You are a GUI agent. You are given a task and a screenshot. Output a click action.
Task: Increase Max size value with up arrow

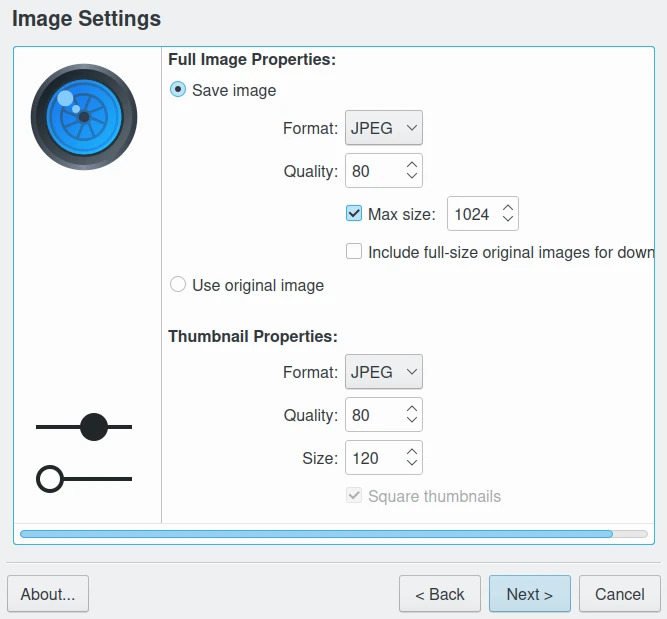[x=508, y=208]
